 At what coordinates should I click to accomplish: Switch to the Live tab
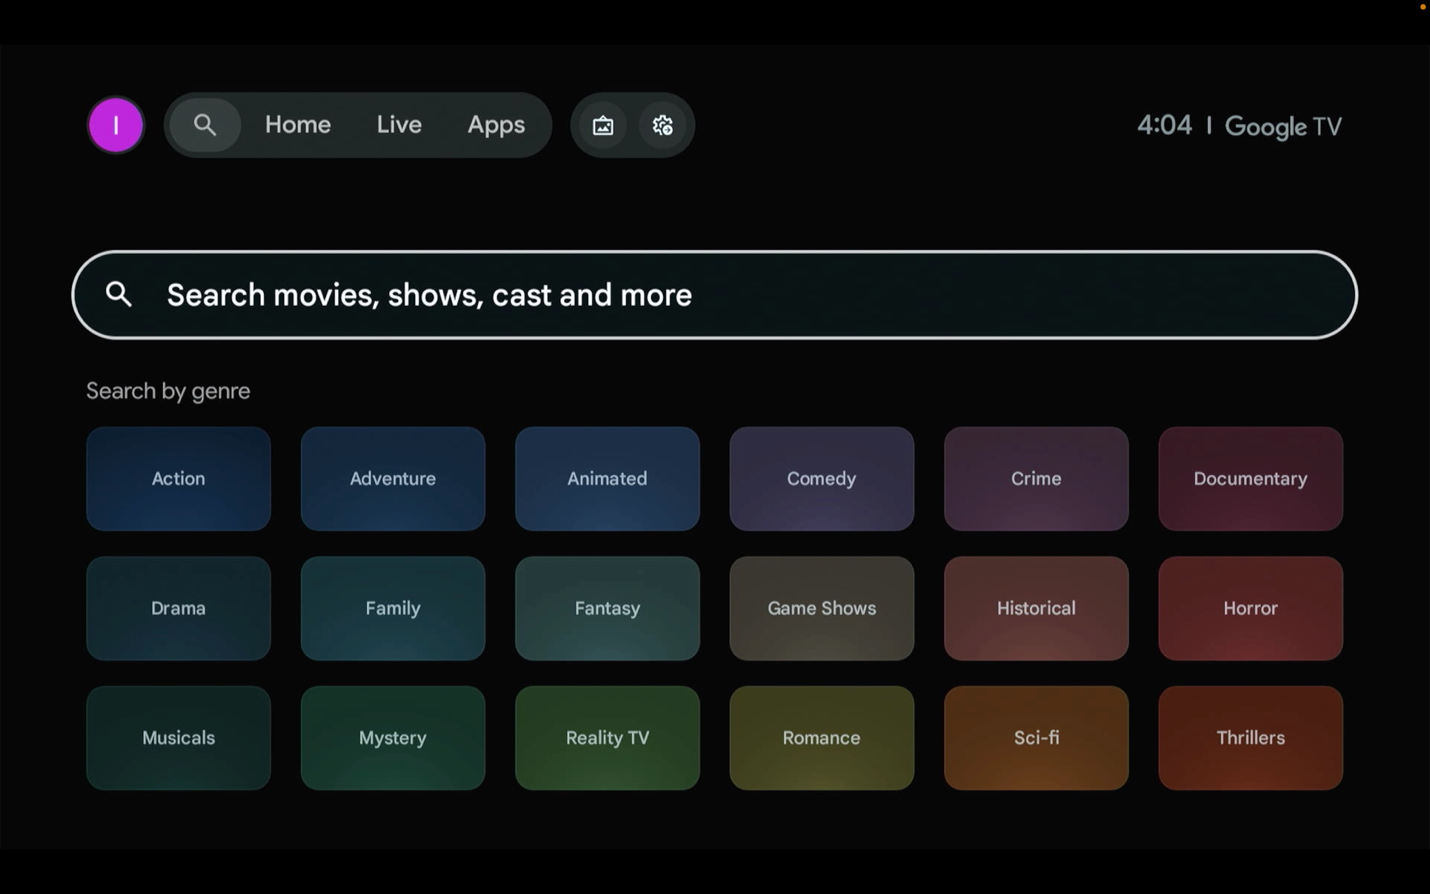coord(399,125)
